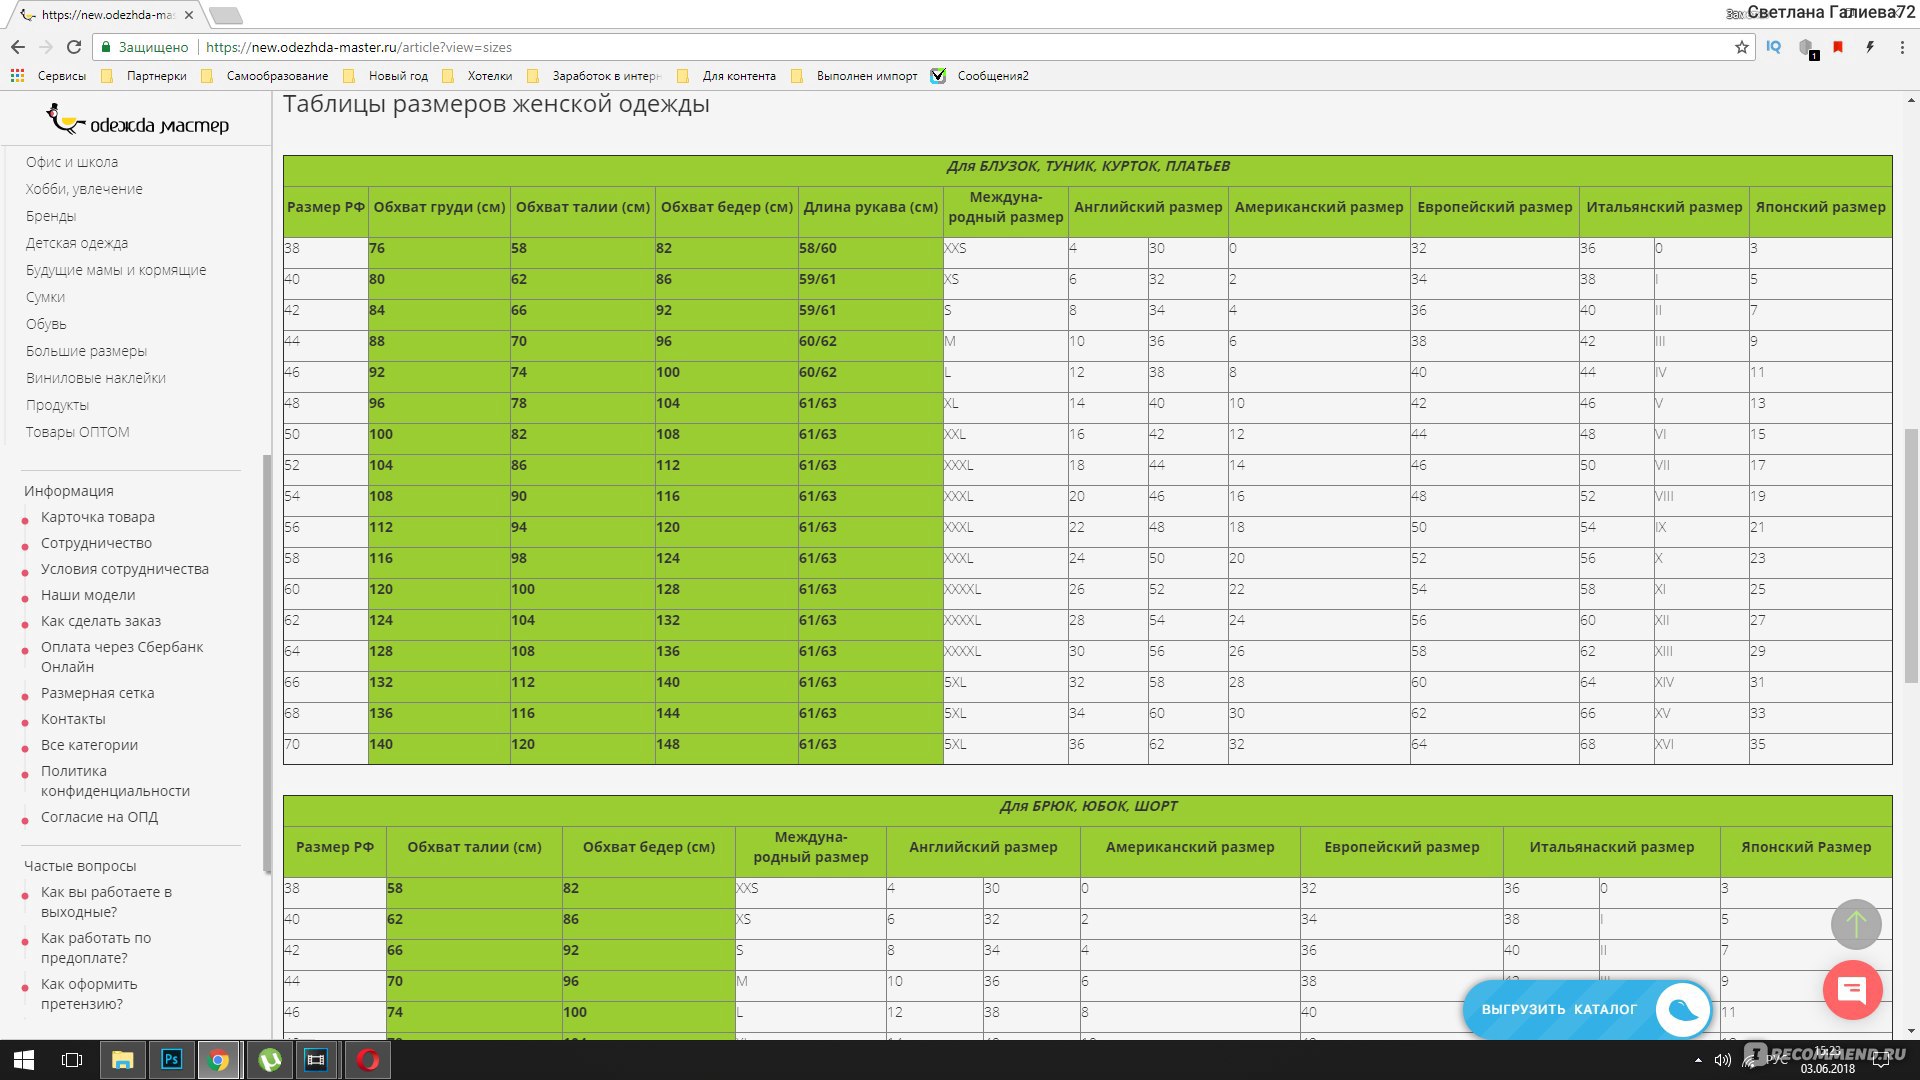
Task: Bookmark this page using the star icon
Action: pyautogui.click(x=1742, y=47)
